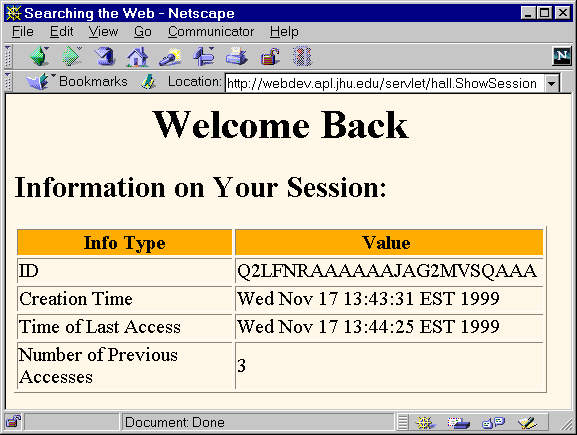Click the Information on Your Session heading
The height and width of the screenshot is (435, 577).
tap(200, 188)
